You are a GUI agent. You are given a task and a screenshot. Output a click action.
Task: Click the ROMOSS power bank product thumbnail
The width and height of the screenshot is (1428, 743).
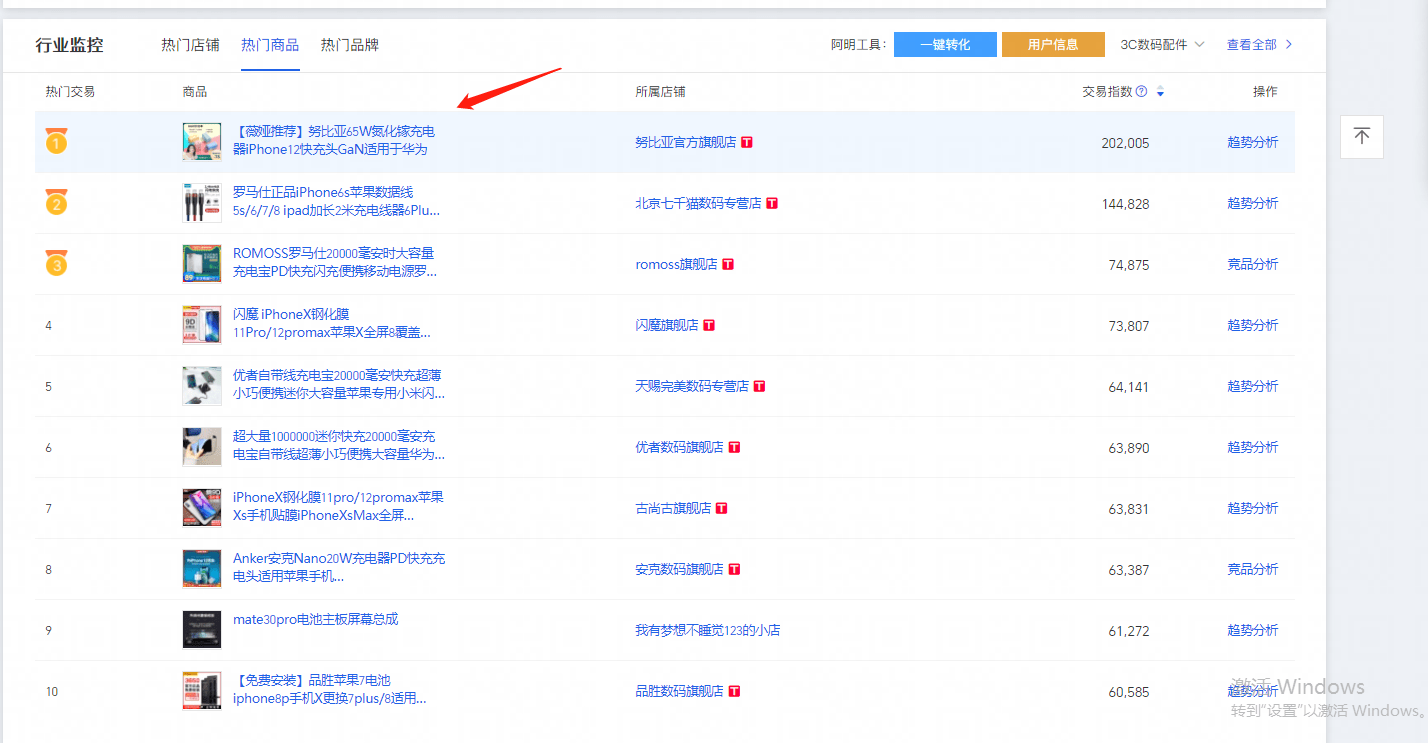pos(202,264)
